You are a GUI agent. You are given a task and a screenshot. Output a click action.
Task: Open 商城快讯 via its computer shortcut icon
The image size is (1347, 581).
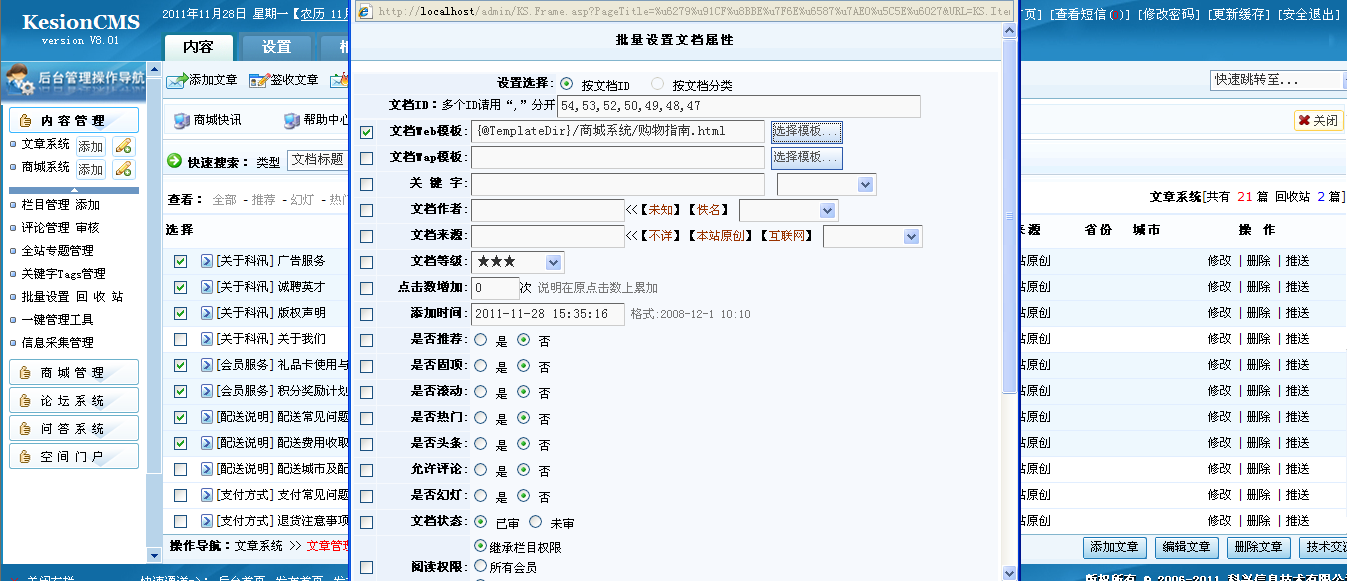(x=180, y=121)
